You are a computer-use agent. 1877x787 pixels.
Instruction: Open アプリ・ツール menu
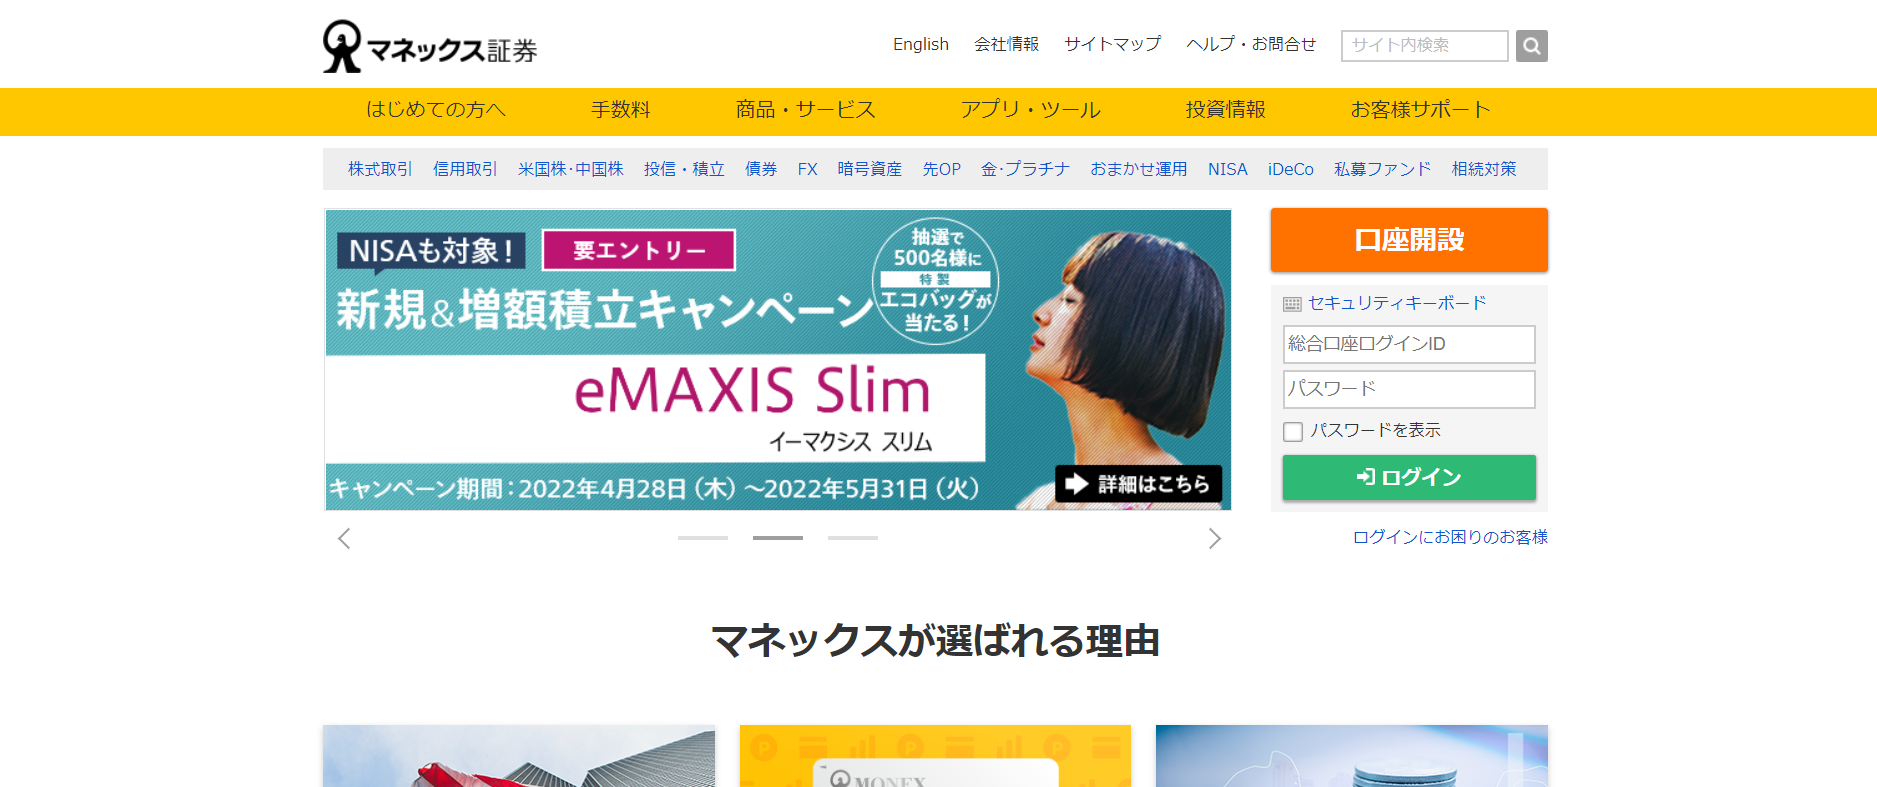[1030, 110]
